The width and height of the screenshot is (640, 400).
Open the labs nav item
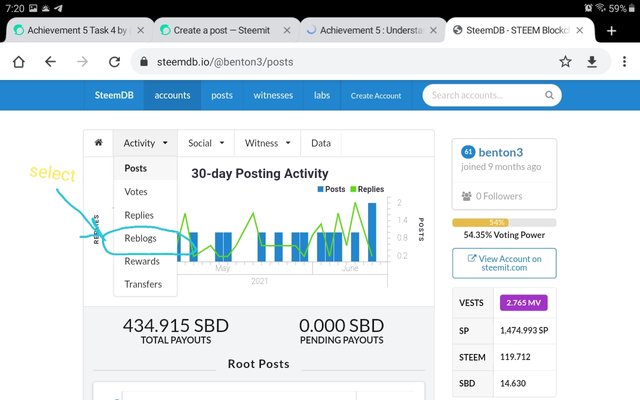tap(322, 95)
